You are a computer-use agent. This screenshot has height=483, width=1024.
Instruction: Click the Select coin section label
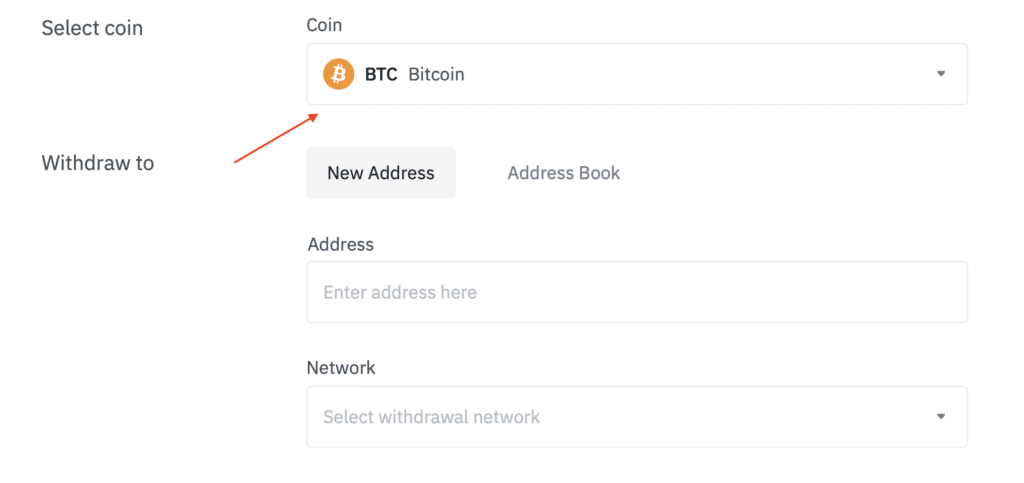pos(92,29)
